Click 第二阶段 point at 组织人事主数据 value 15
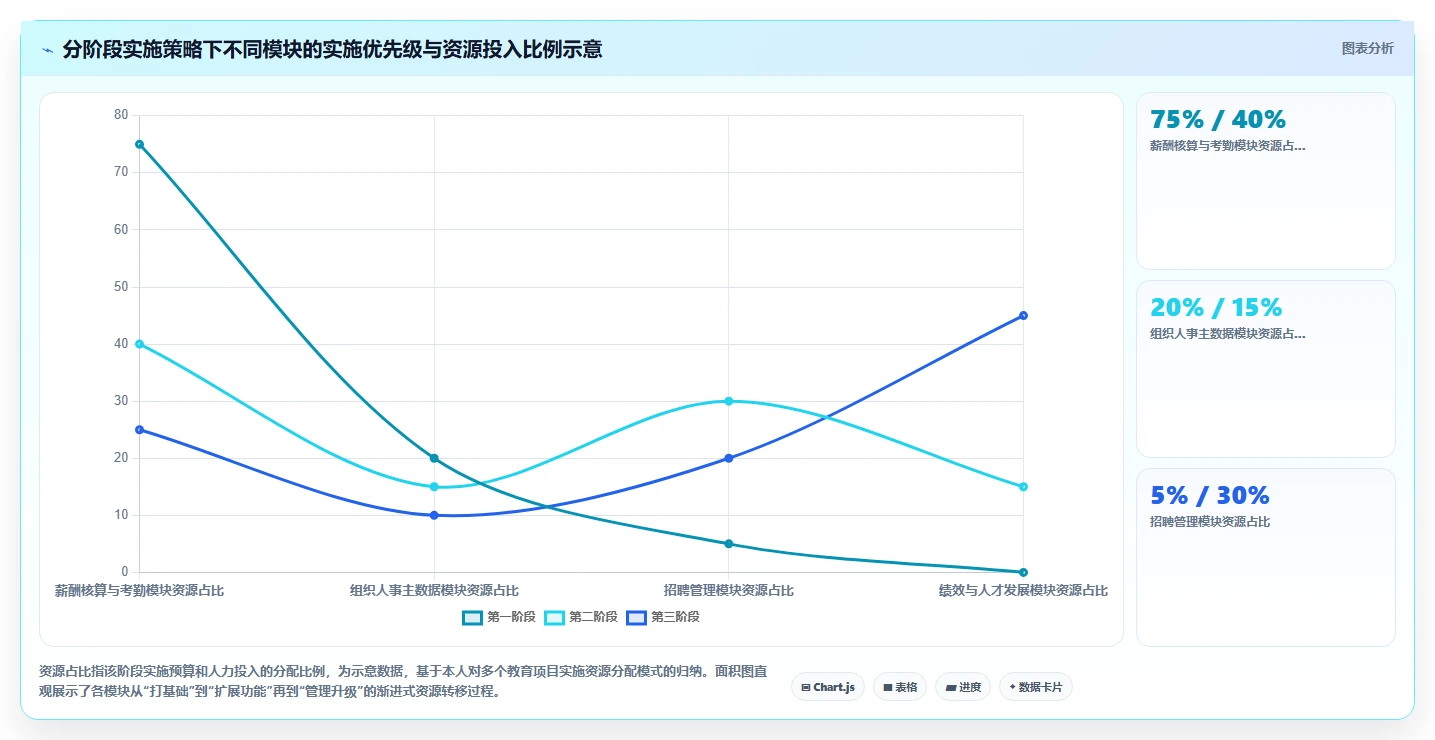Image resolution: width=1435 pixels, height=740 pixels. [434, 487]
